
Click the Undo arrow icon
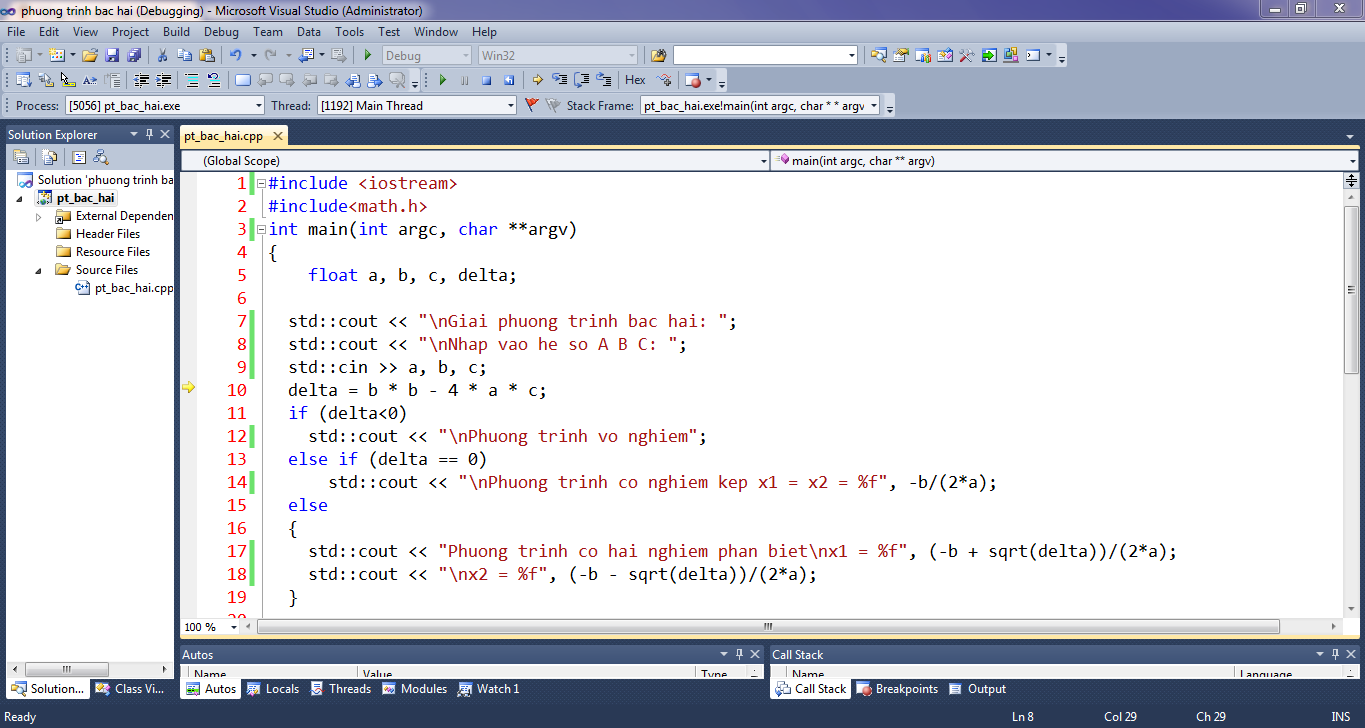coord(235,56)
